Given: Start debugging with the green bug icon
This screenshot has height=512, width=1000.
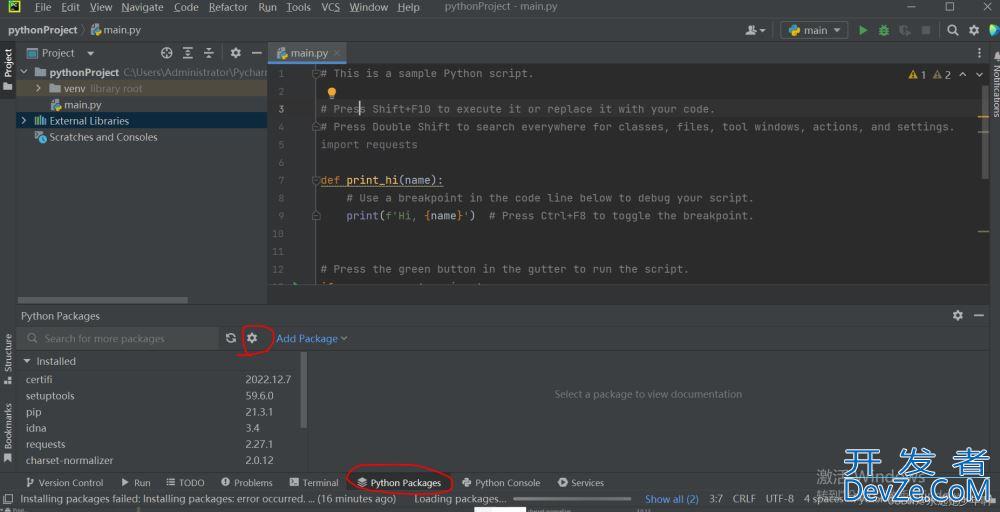Looking at the screenshot, I should click(x=883, y=30).
